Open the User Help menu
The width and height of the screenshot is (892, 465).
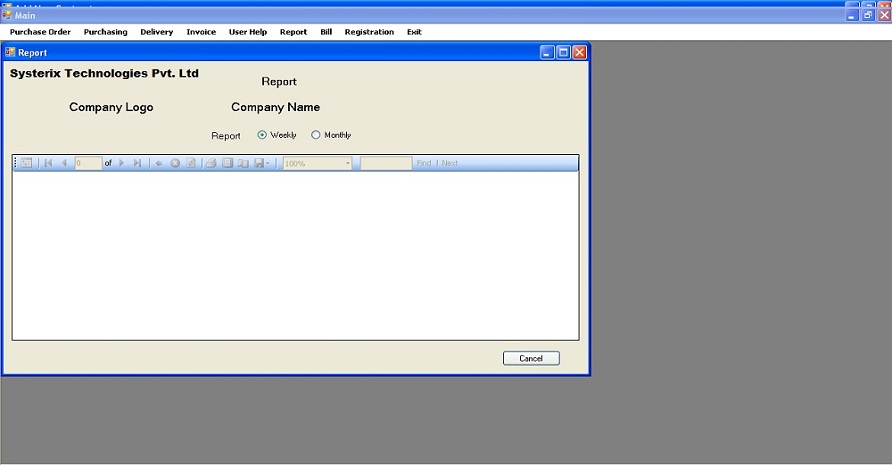pyautogui.click(x=247, y=32)
